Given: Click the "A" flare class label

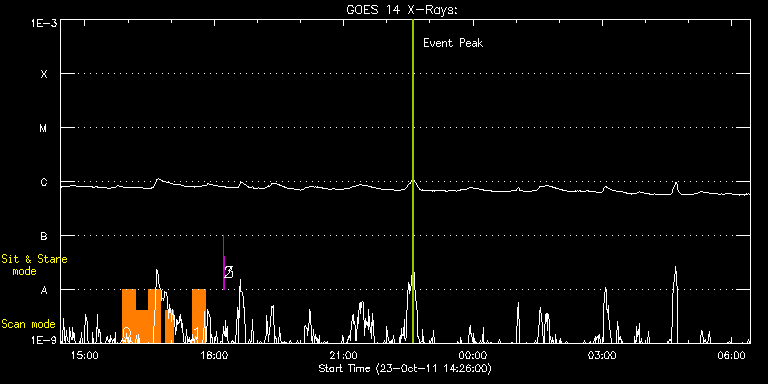Looking at the screenshot, I should click(x=44, y=290).
